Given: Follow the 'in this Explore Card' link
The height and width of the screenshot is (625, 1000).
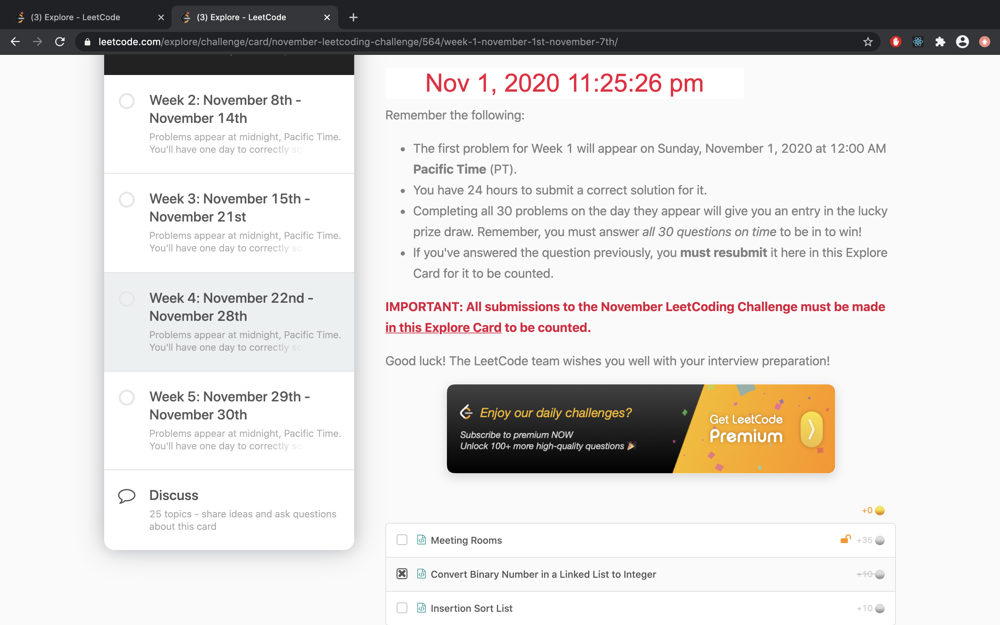Looking at the screenshot, I should pos(443,327).
